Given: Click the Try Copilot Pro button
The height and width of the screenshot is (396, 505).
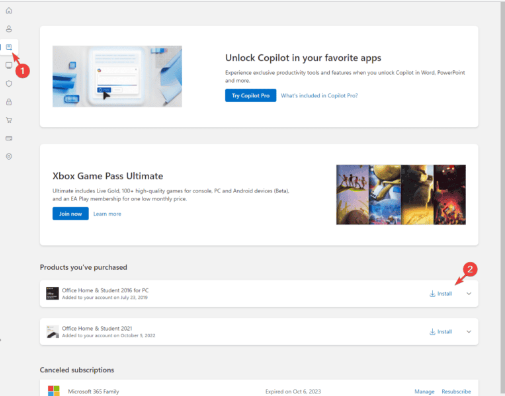Looking at the screenshot, I should [251, 95].
